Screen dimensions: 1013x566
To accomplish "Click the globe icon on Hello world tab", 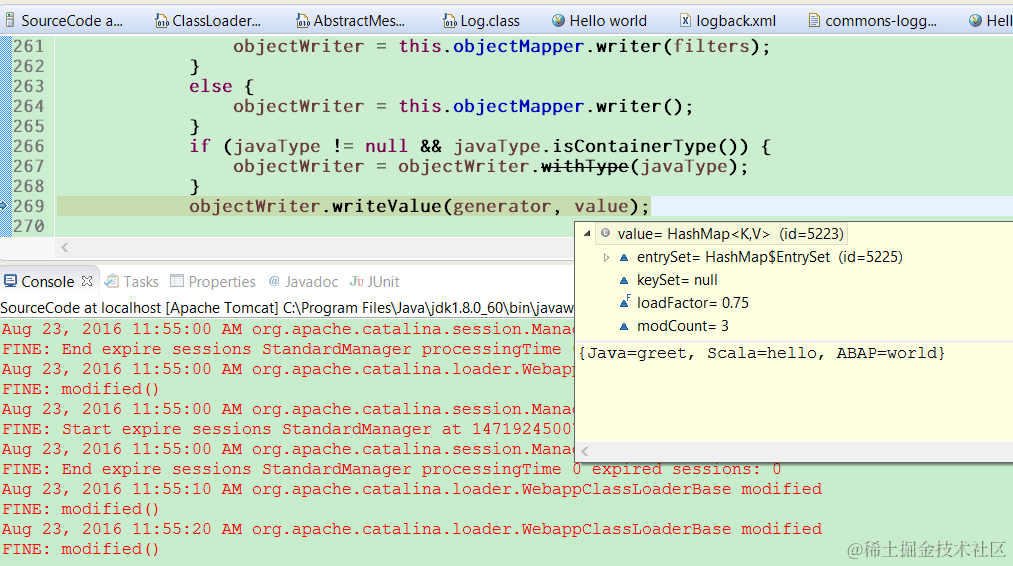I will pyautogui.click(x=558, y=21).
